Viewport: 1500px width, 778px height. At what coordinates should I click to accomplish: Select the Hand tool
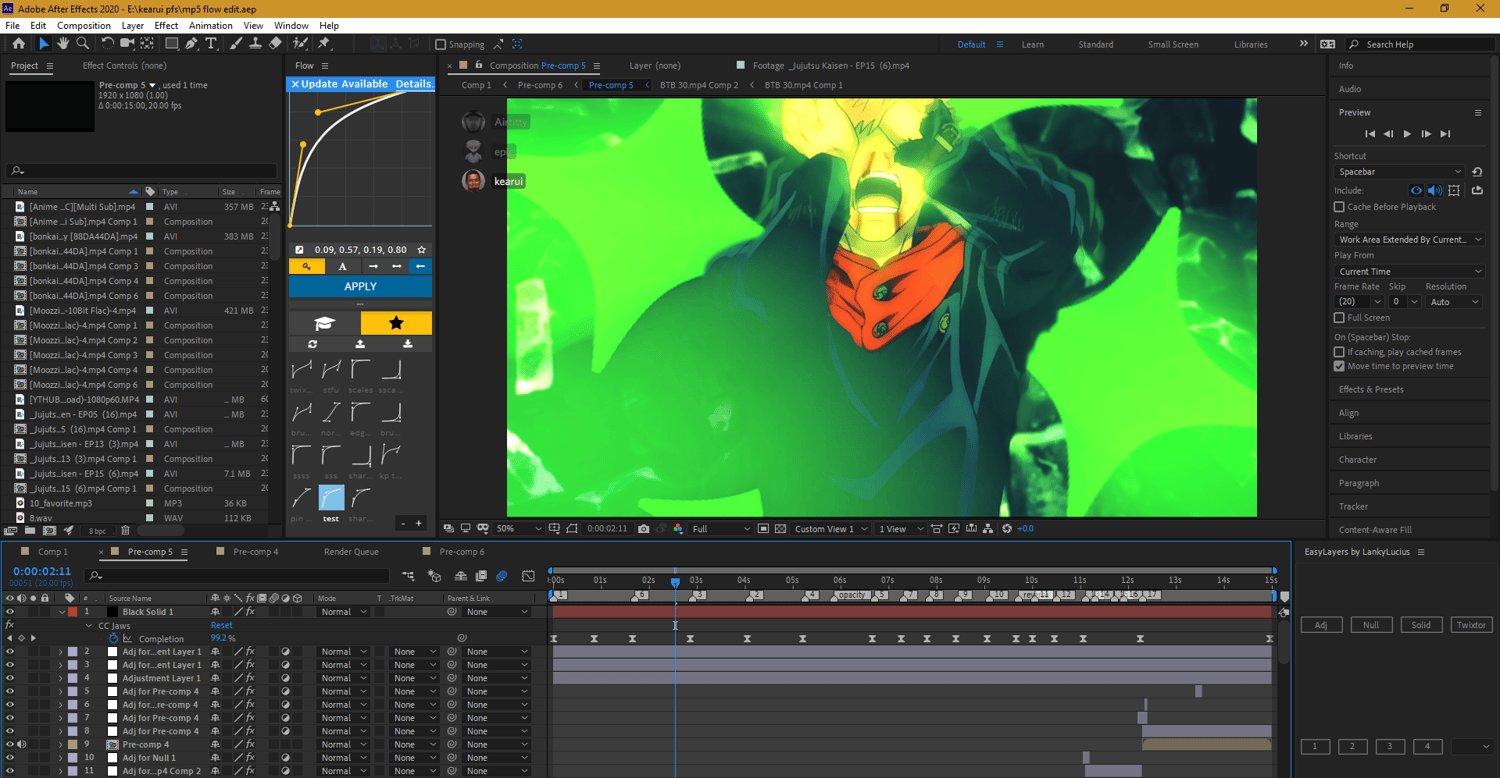click(x=63, y=44)
